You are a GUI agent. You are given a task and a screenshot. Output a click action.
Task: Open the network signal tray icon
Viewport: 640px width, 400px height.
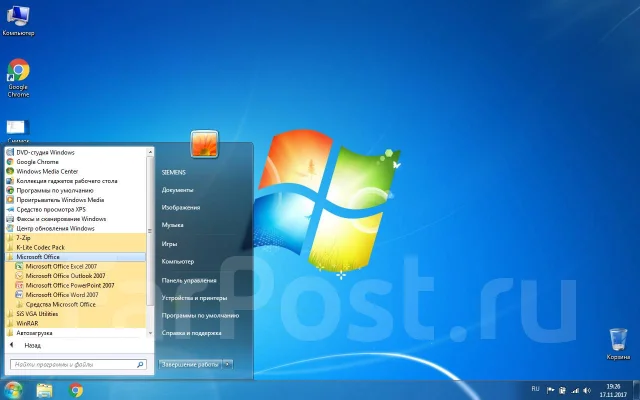click(x=575, y=391)
